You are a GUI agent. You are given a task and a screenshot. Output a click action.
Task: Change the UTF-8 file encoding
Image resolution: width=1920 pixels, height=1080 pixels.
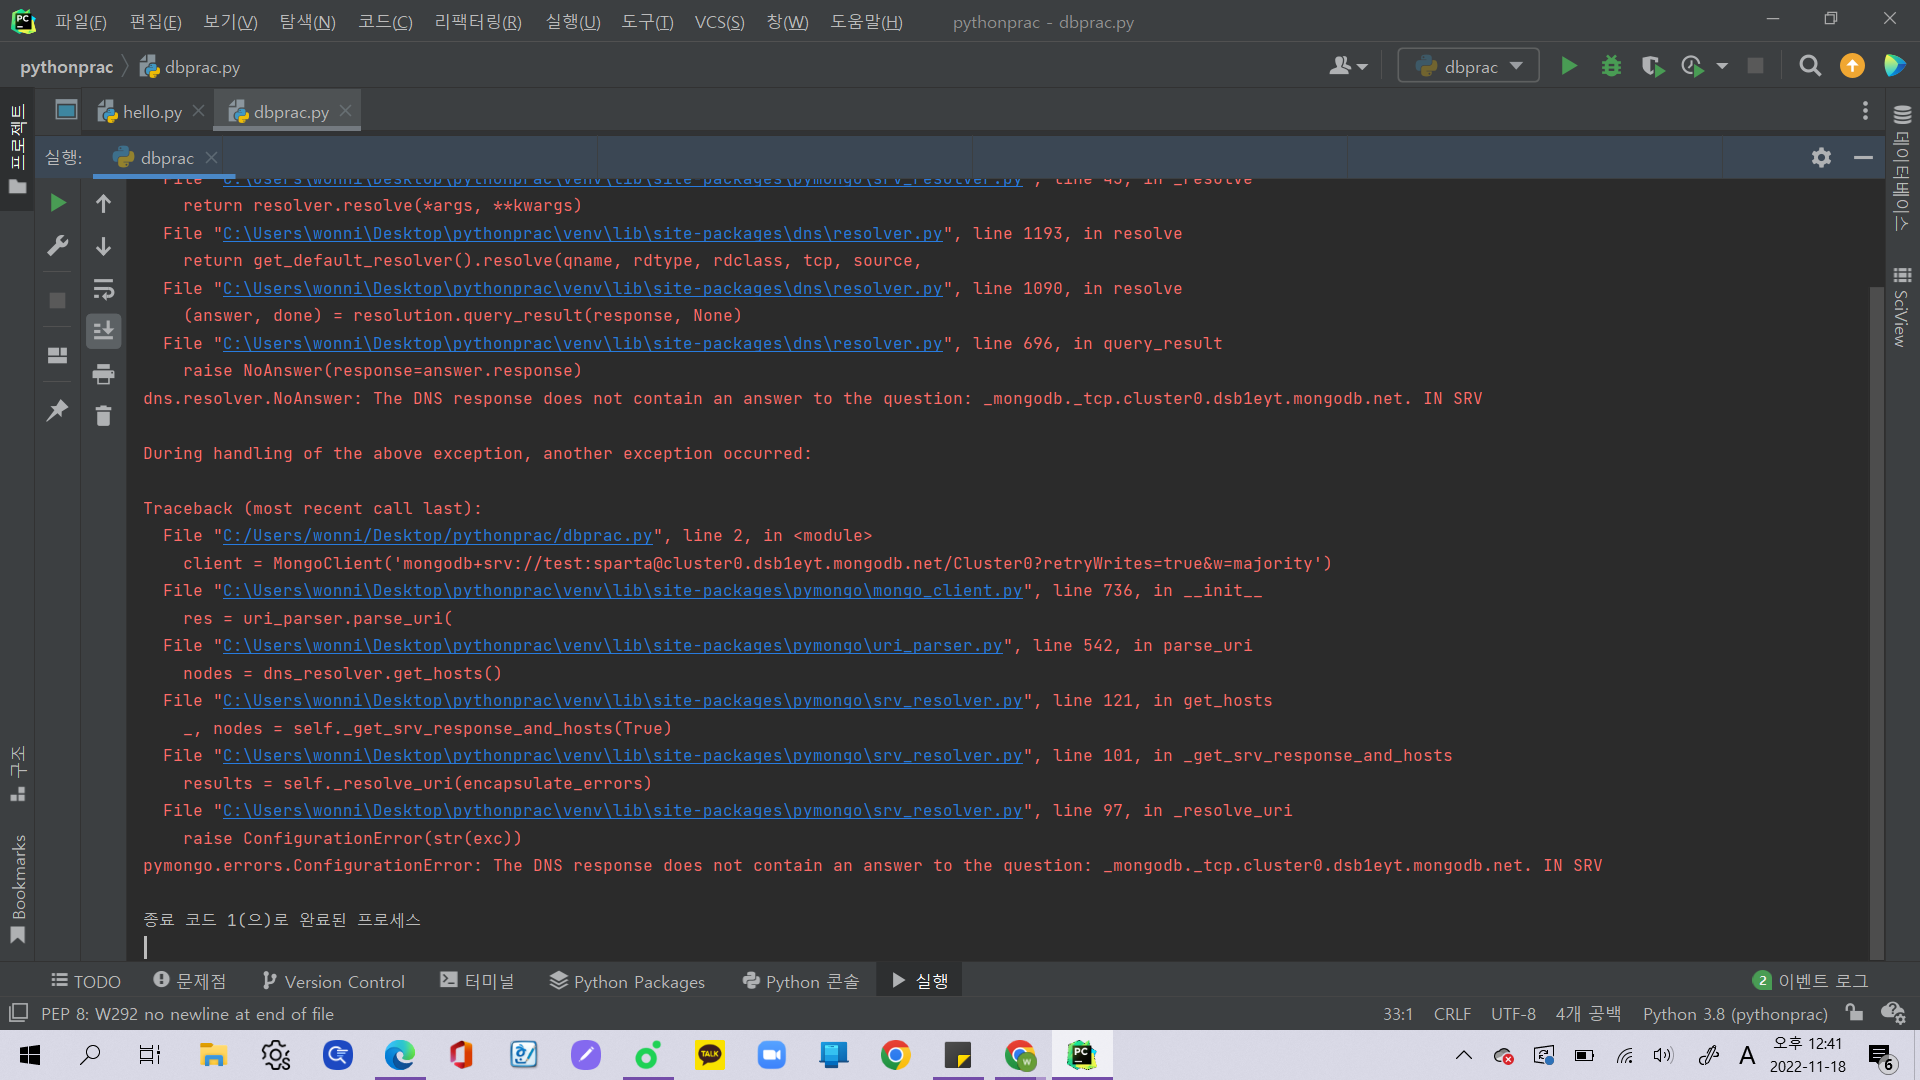[x=1513, y=1014]
